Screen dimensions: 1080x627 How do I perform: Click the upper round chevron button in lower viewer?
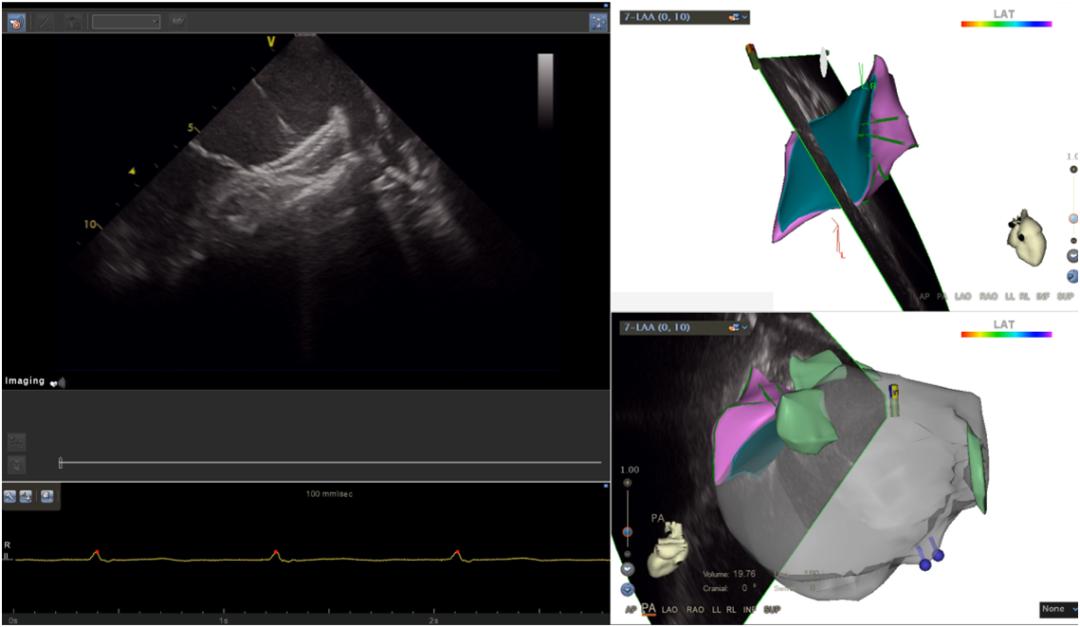click(x=627, y=569)
